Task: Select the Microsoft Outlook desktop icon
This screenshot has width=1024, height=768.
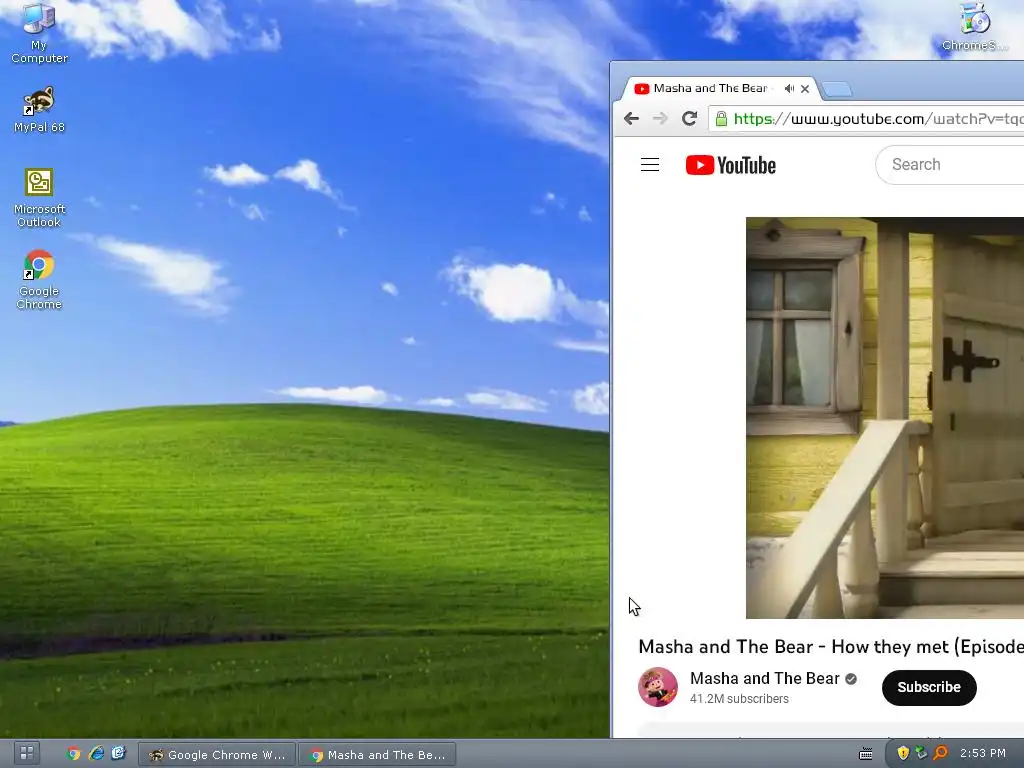Action: click(x=39, y=198)
